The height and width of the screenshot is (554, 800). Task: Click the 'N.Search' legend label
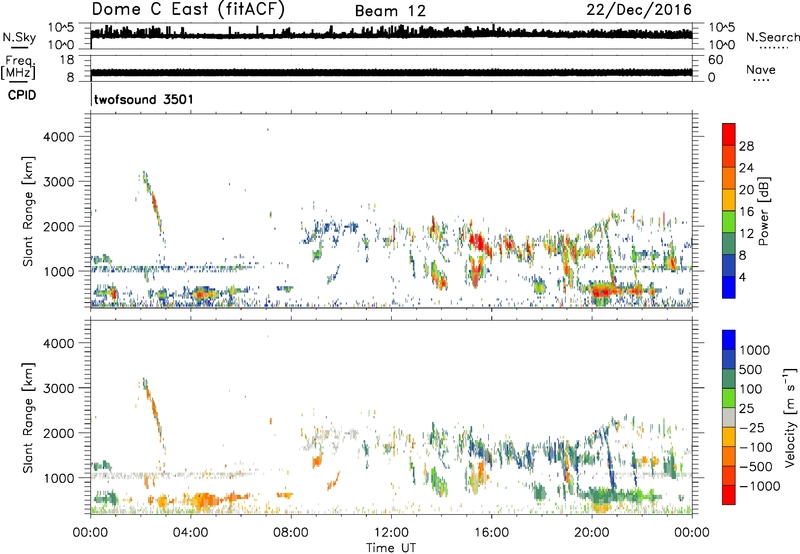(x=772, y=37)
